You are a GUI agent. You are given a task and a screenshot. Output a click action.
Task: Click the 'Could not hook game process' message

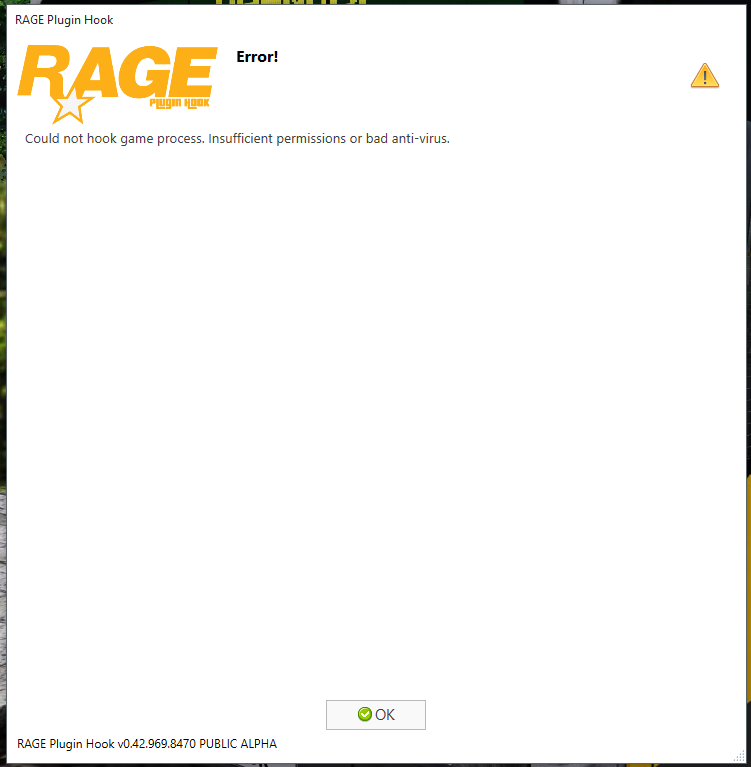(237, 139)
